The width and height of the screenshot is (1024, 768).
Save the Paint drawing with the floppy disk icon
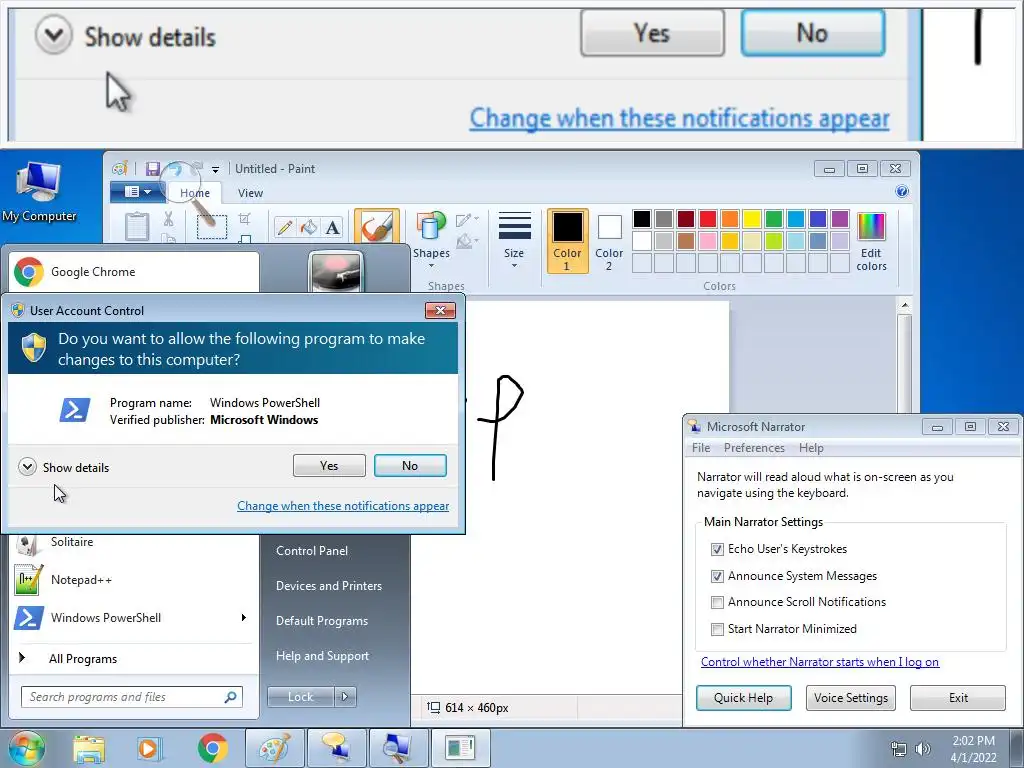pyautogui.click(x=153, y=169)
